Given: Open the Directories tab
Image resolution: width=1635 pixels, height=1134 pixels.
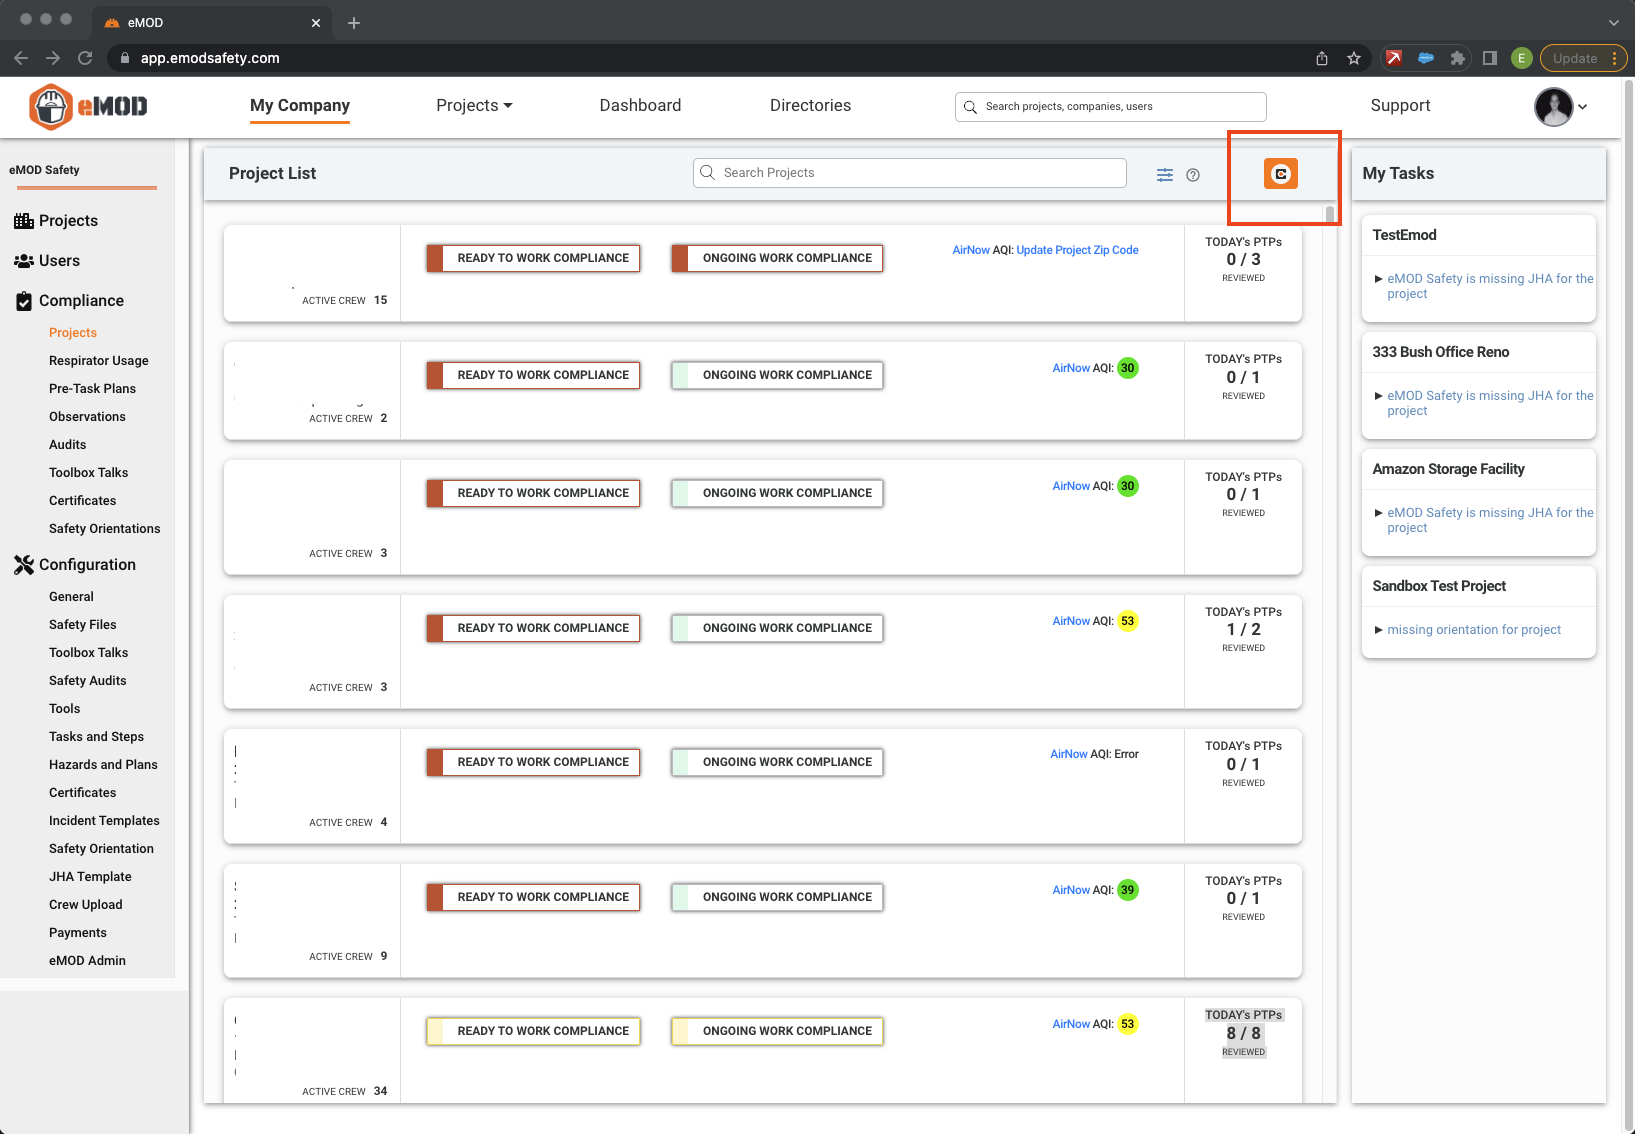Looking at the screenshot, I should (x=810, y=106).
